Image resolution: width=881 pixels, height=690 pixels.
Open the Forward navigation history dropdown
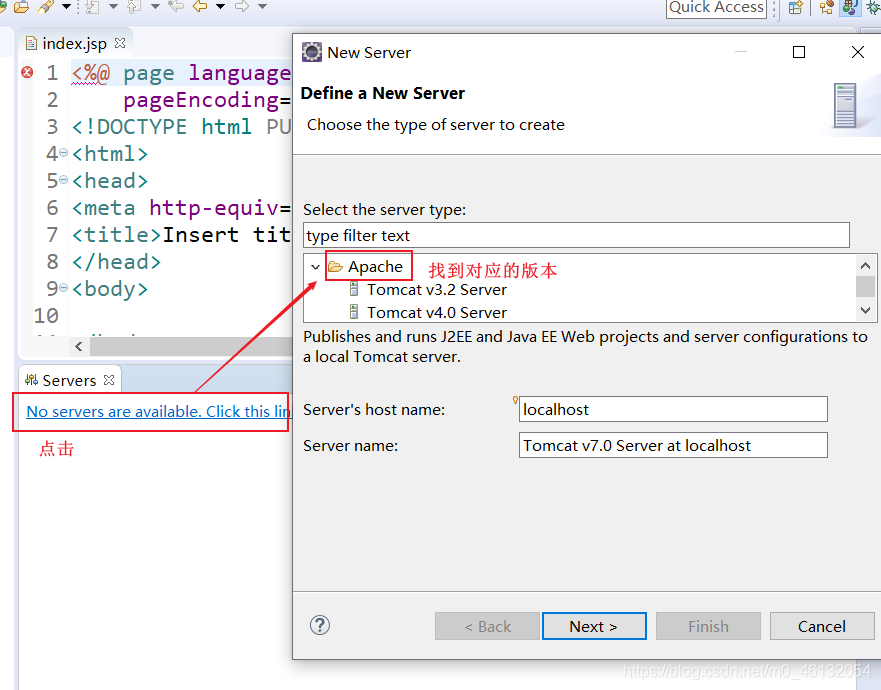coord(262,7)
